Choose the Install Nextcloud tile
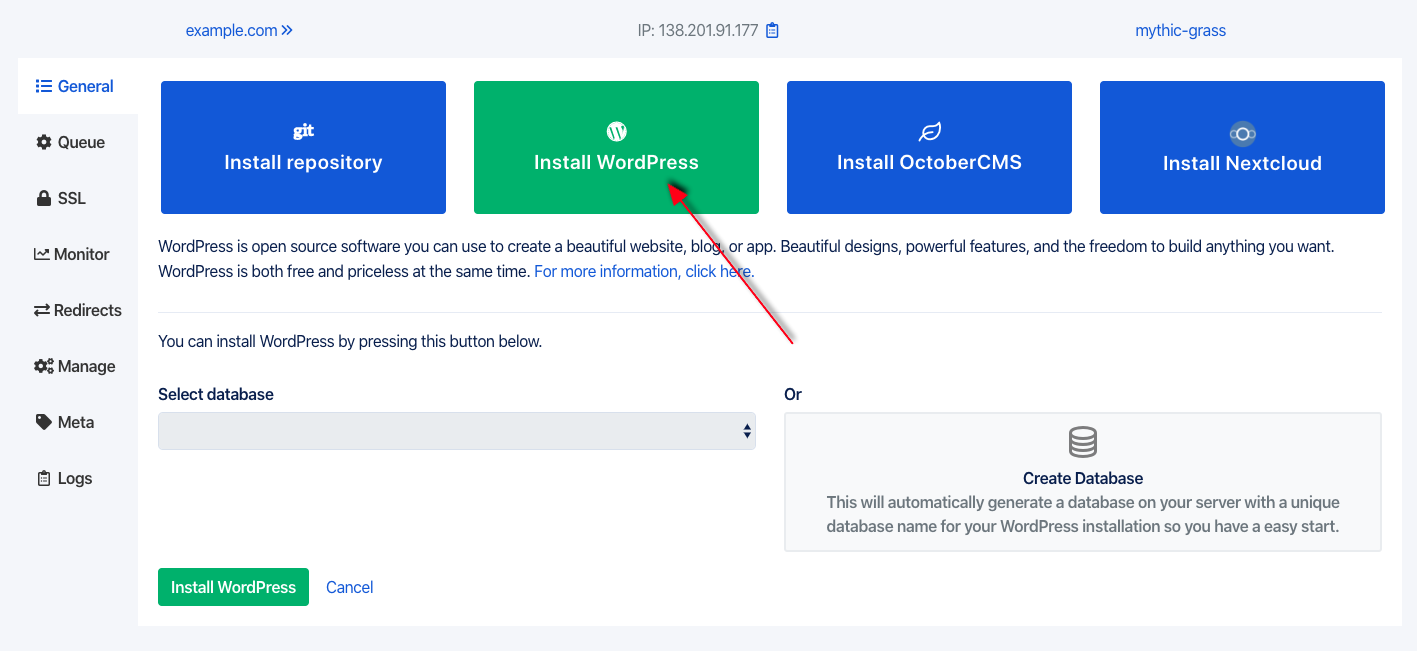 [1242, 147]
